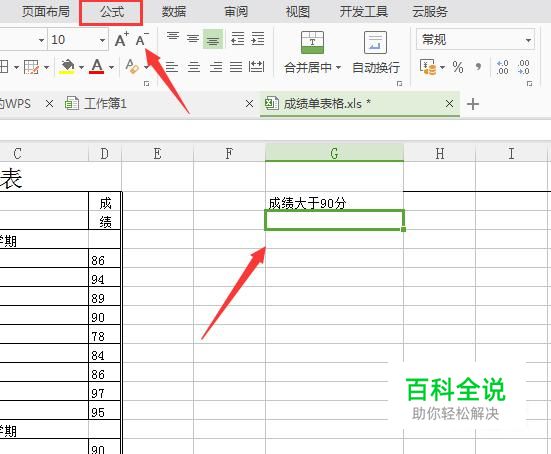This screenshot has width=551, height=454.
Task: Click the selected empty cell below 成绩大于90分
Action: coord(334,220)
